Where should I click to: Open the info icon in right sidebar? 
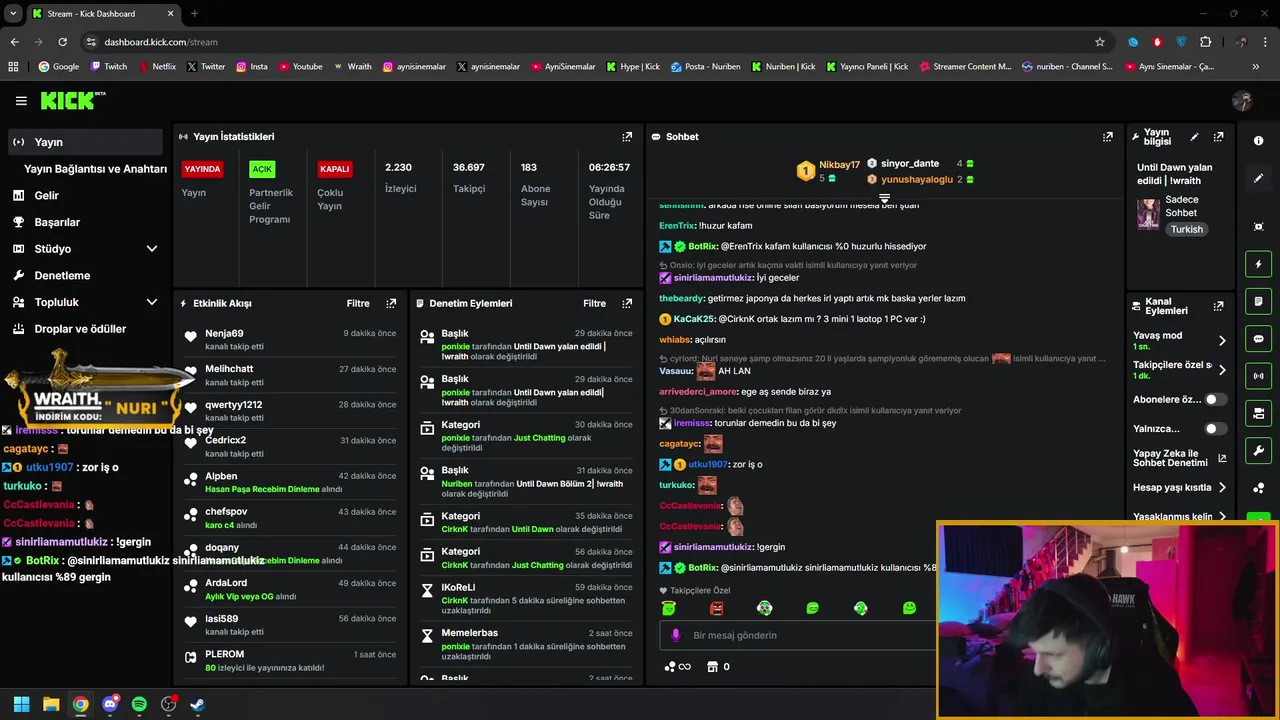1258,141
